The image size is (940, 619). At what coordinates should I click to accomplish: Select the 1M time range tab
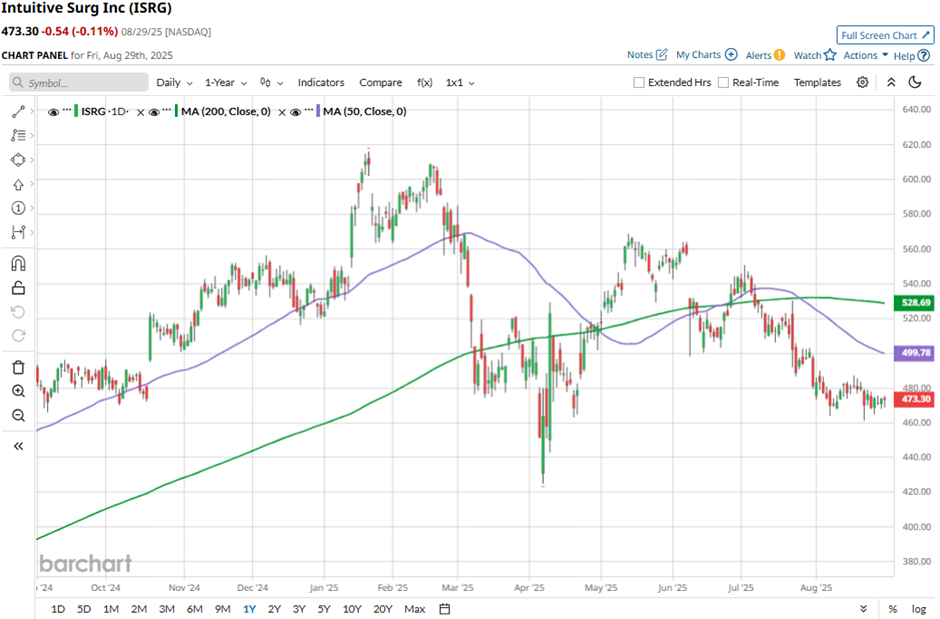coord(111,609)
